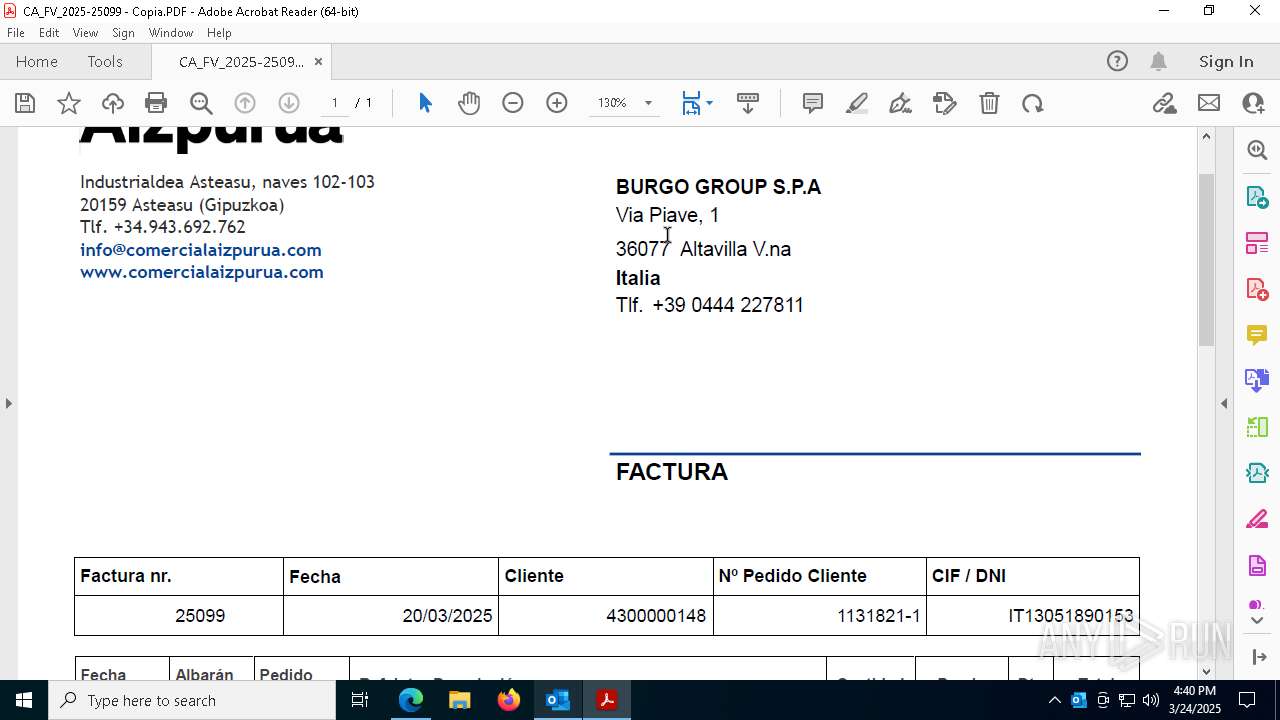The height and width of the screenshot is (720, 1280).
Task: Click the delete trash icon
Action: click(989, 103)
